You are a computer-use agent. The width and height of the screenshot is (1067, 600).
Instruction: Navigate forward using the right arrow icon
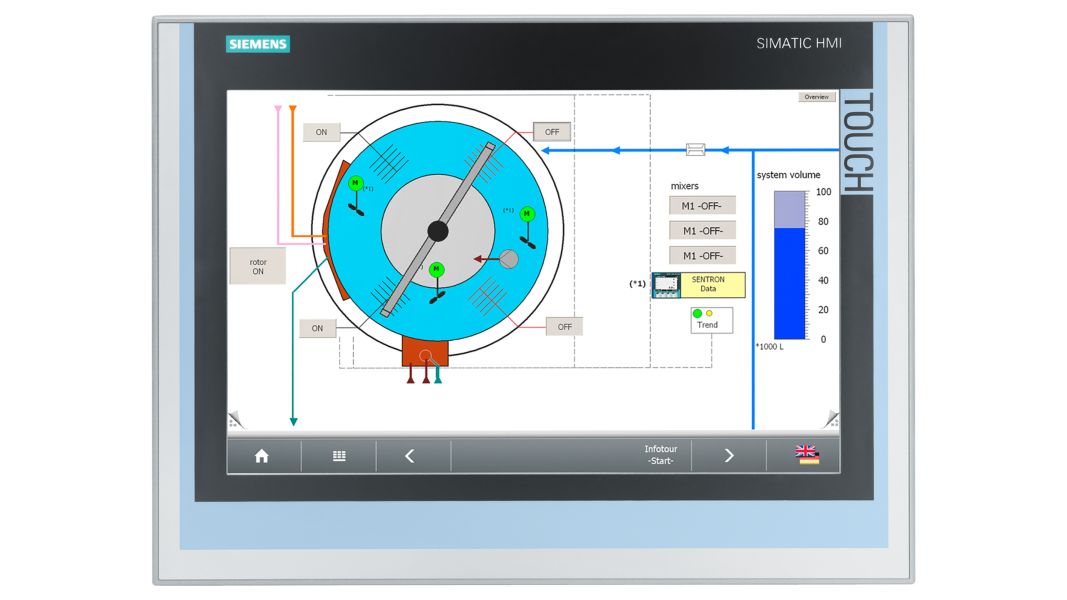click(728, 456)
